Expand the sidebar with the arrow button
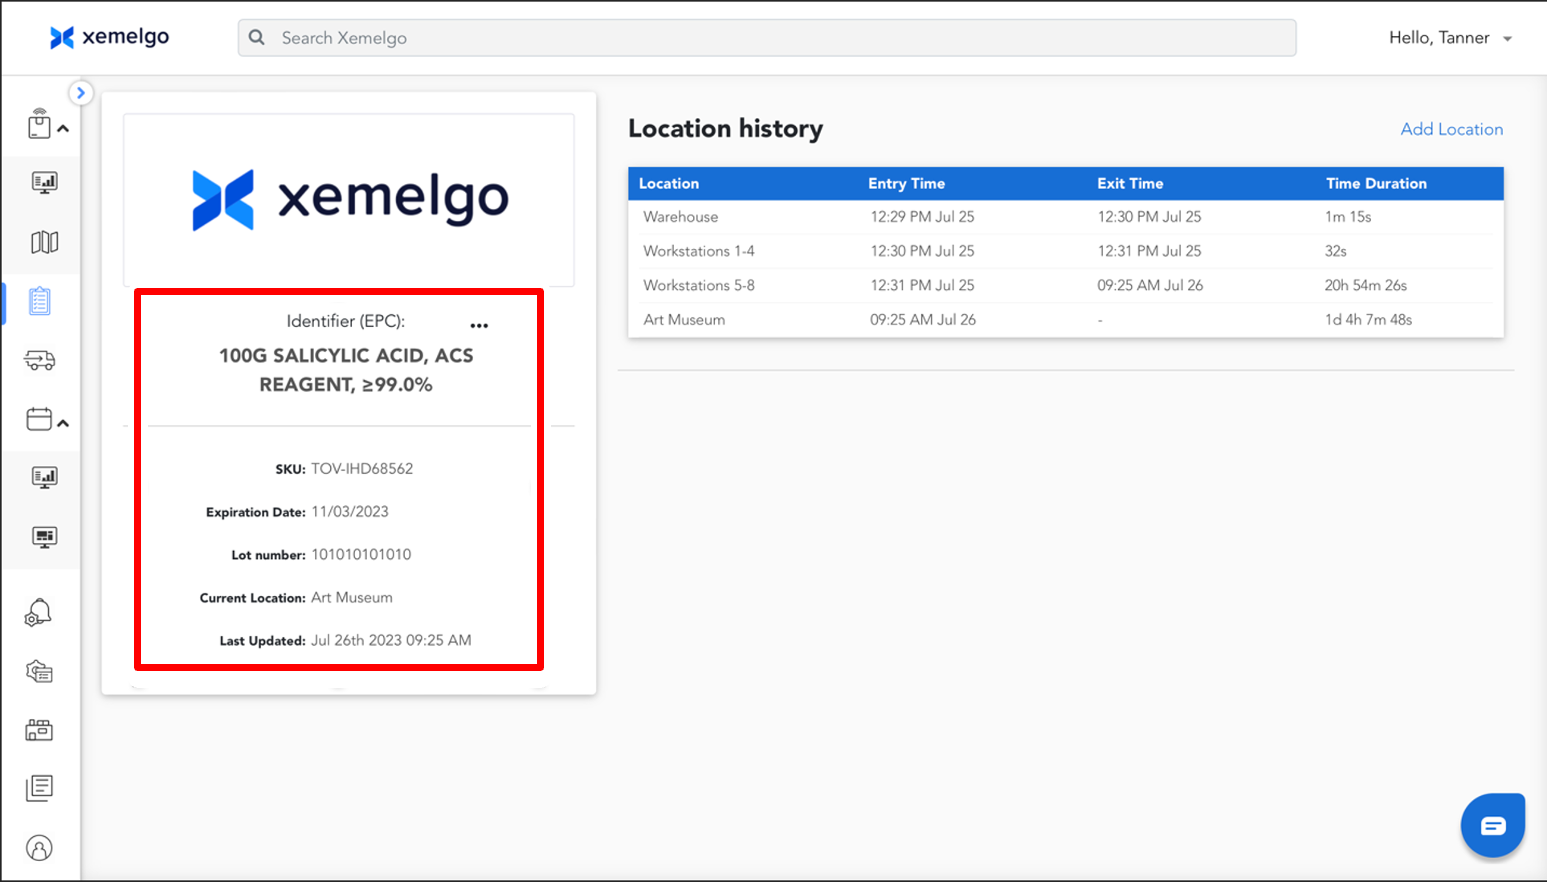The width and height of the screenshot is (1550, 882). (80, 92)
